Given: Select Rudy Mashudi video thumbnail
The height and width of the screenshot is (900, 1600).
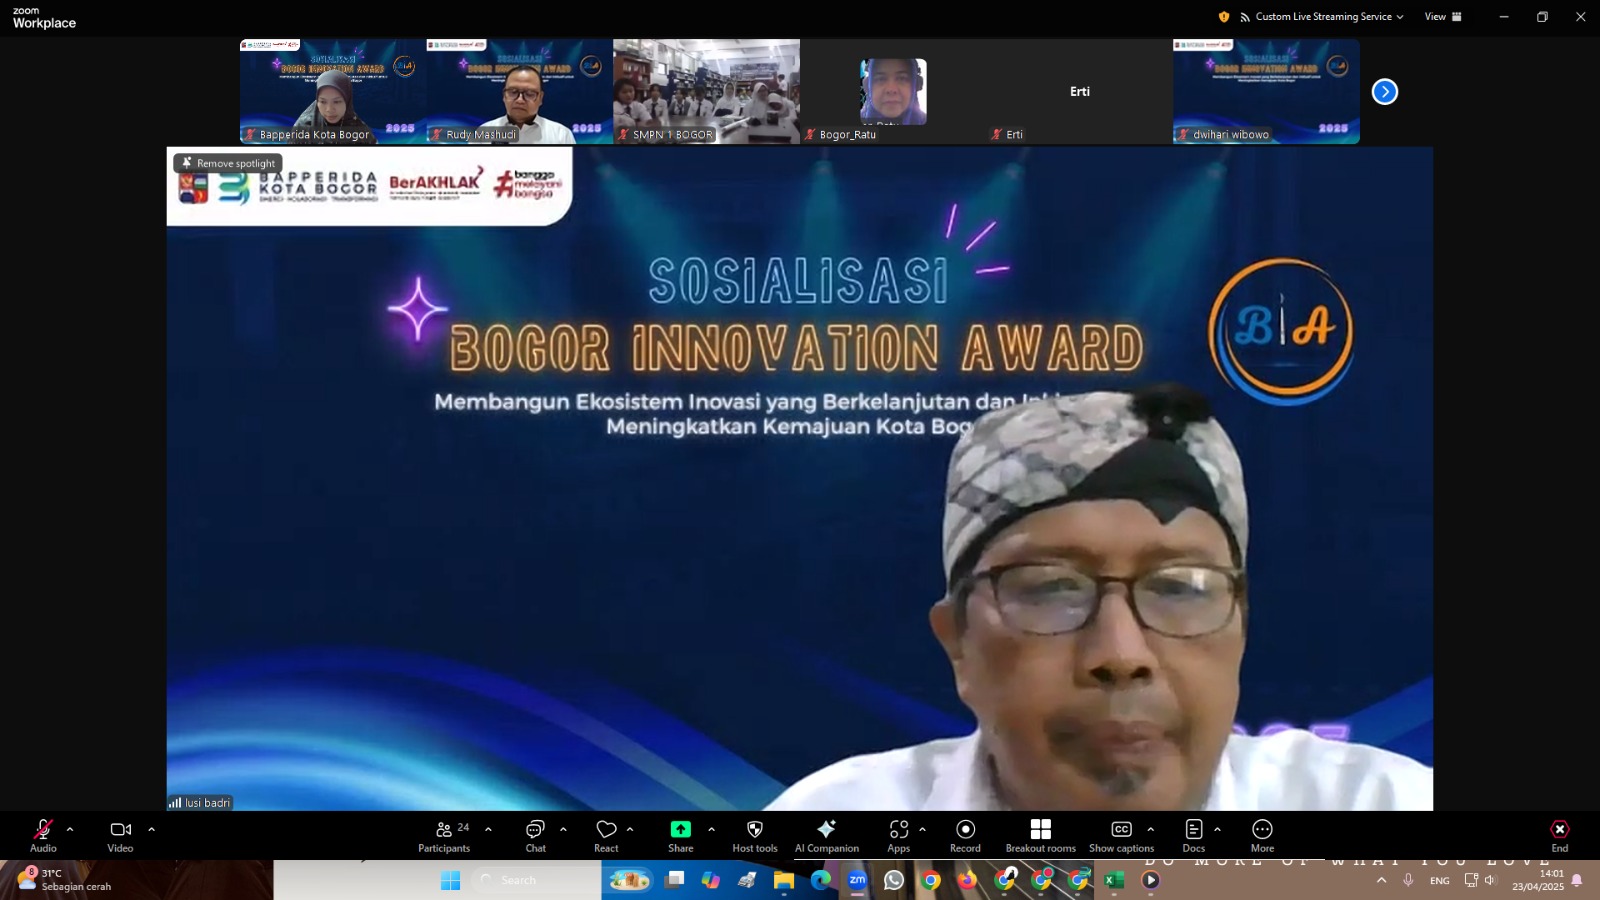Looking at the screenshot, I should (520, 91).
